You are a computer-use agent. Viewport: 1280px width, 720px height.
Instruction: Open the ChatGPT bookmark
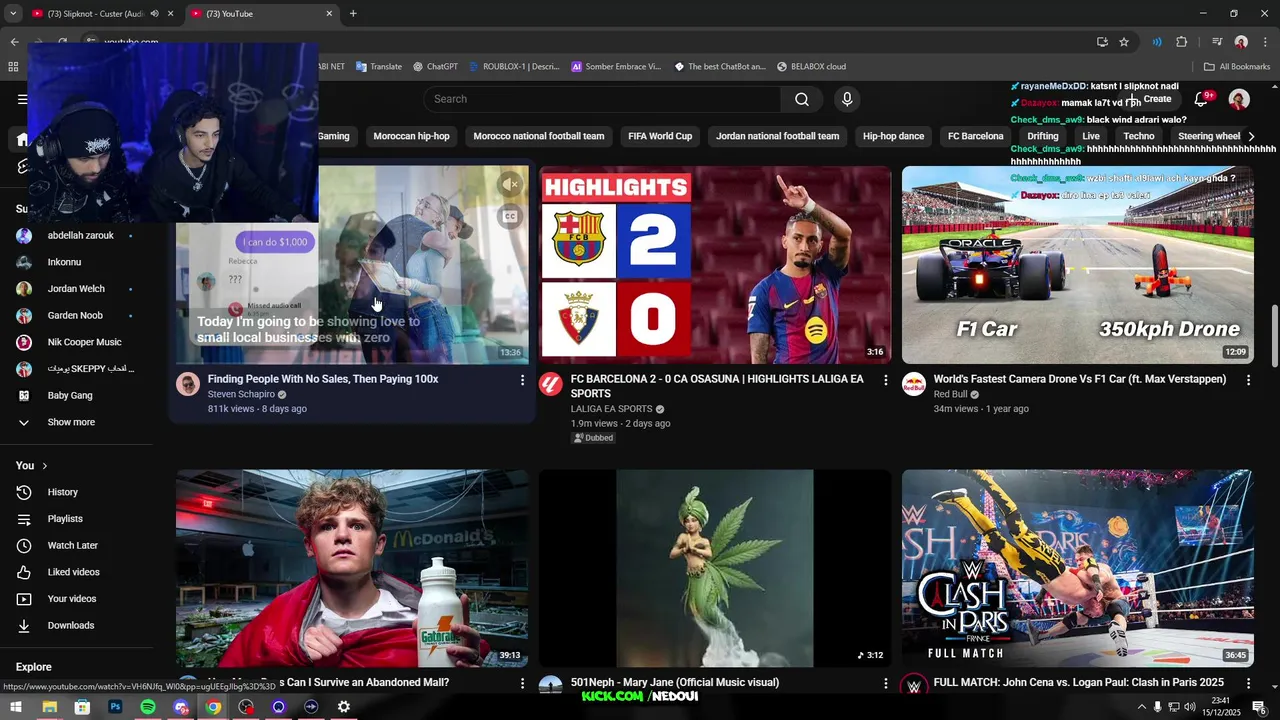[x=435, y=67]
